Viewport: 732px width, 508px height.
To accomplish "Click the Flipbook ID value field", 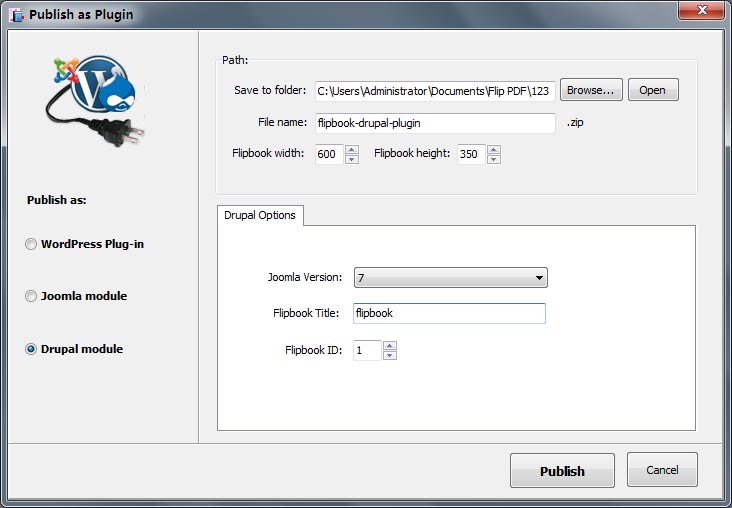I will click(x=367, y=350).
